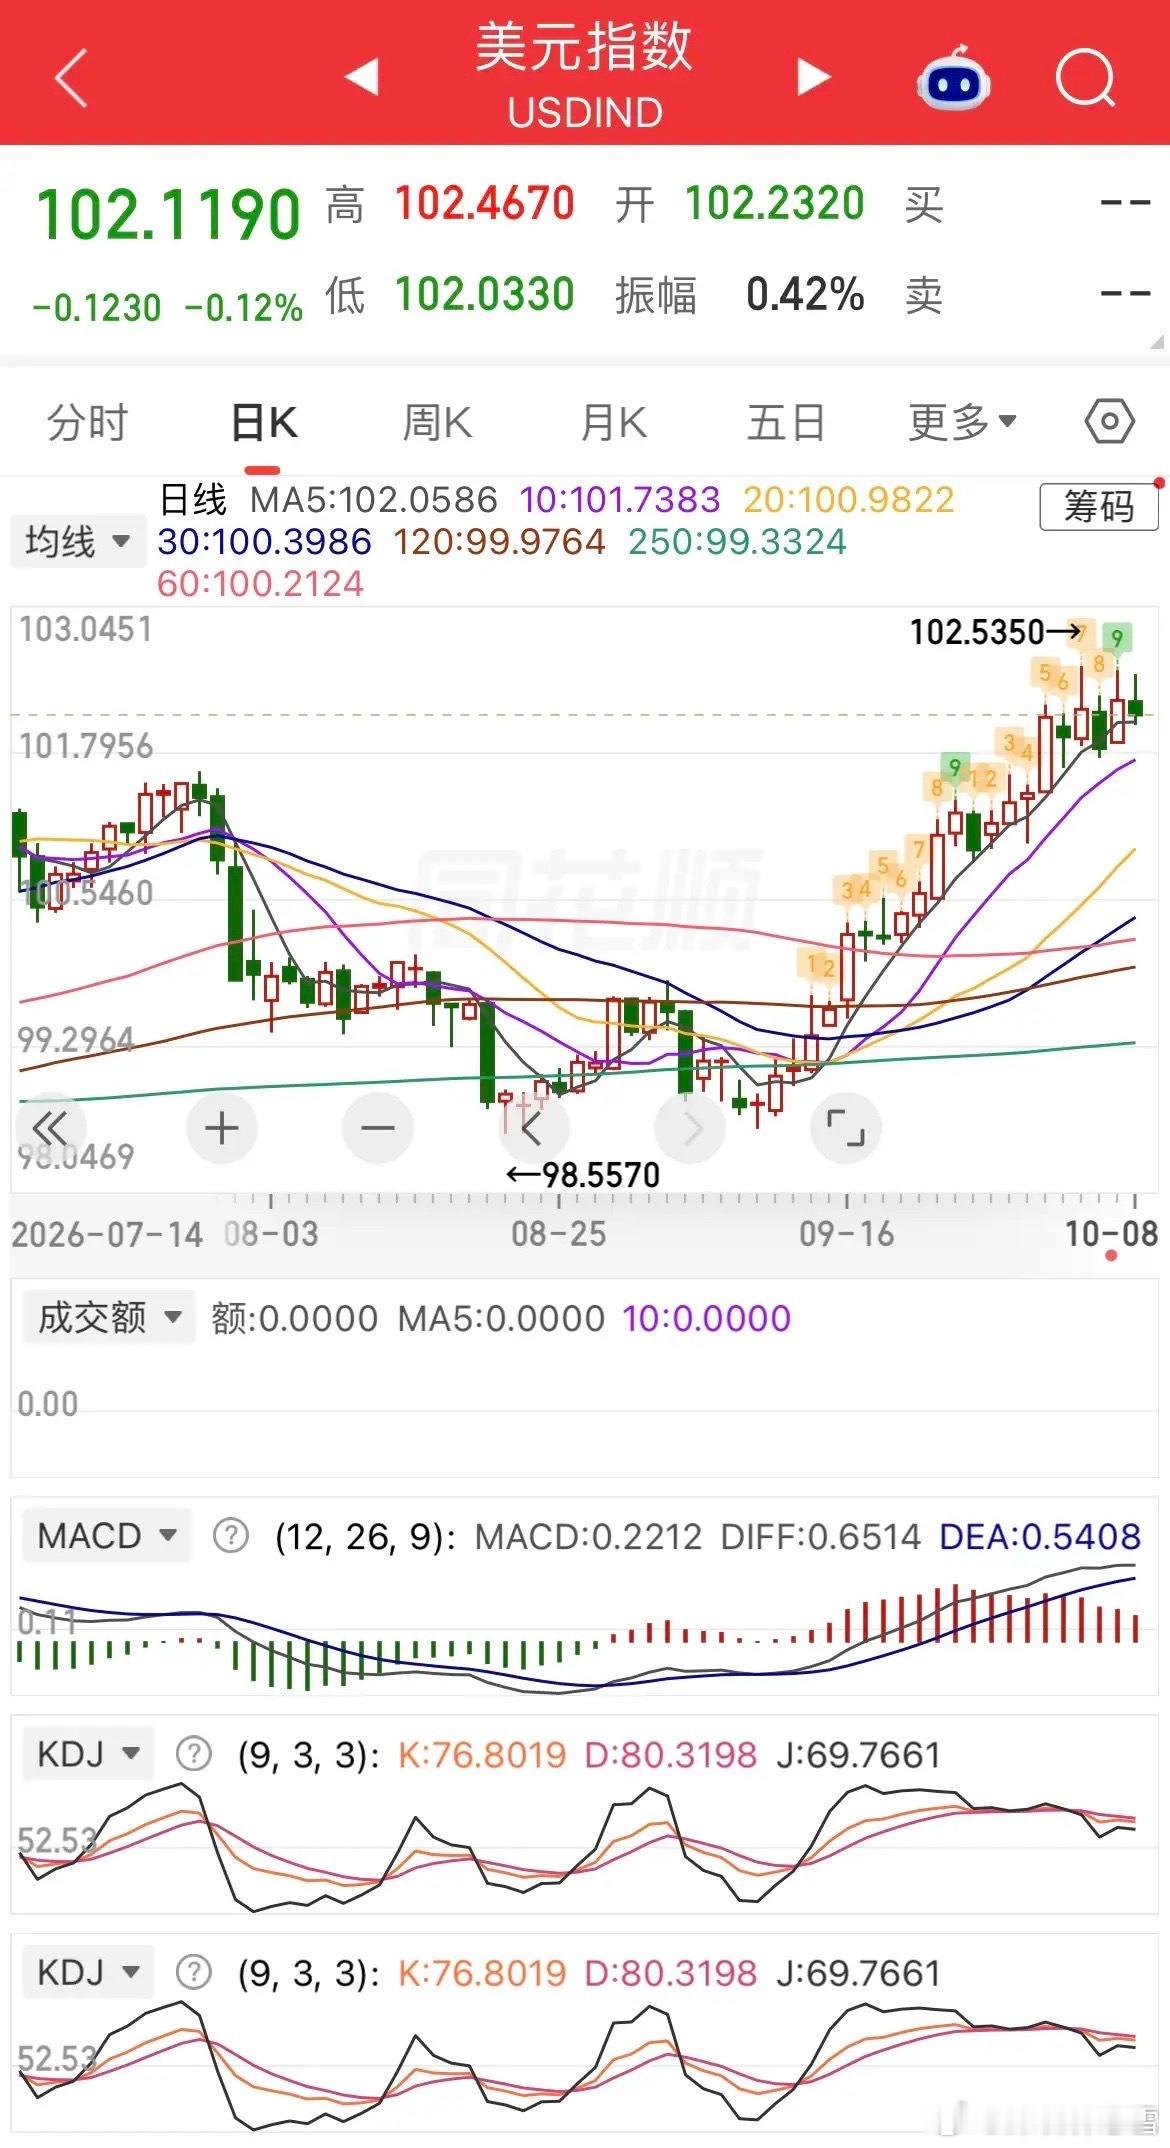Tap the 美元指数 USDIND title
Image resolution: width=1170 pixels, height=2148 pixels.
[x=584, y=76]
